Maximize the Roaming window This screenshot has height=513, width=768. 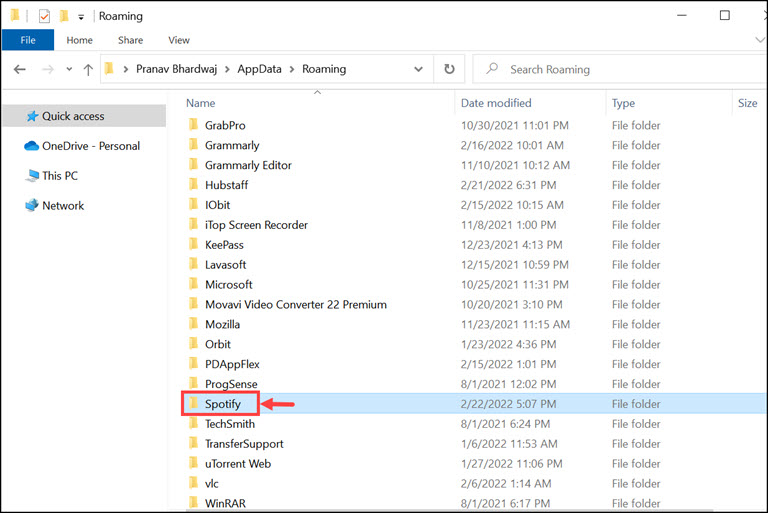coord(724,16)
